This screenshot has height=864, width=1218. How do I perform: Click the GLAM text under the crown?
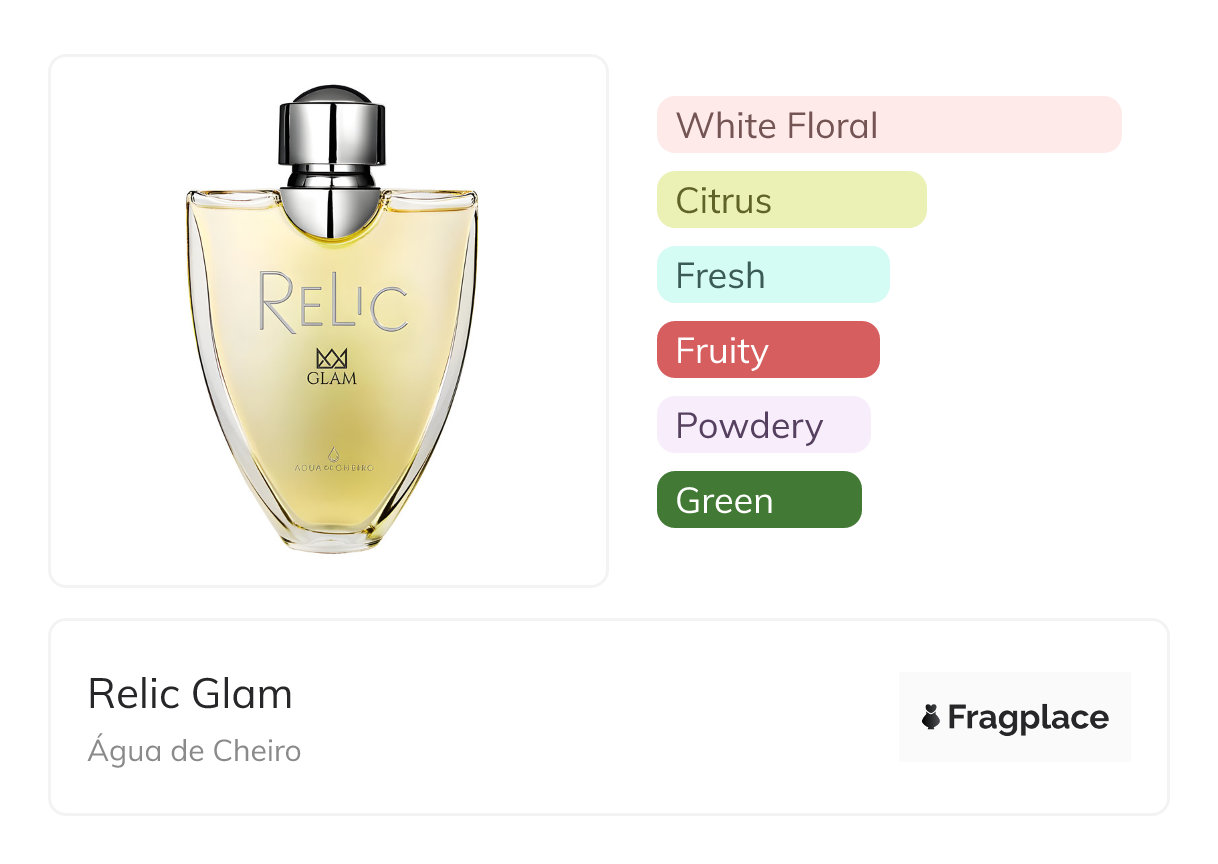coord(332,378)
